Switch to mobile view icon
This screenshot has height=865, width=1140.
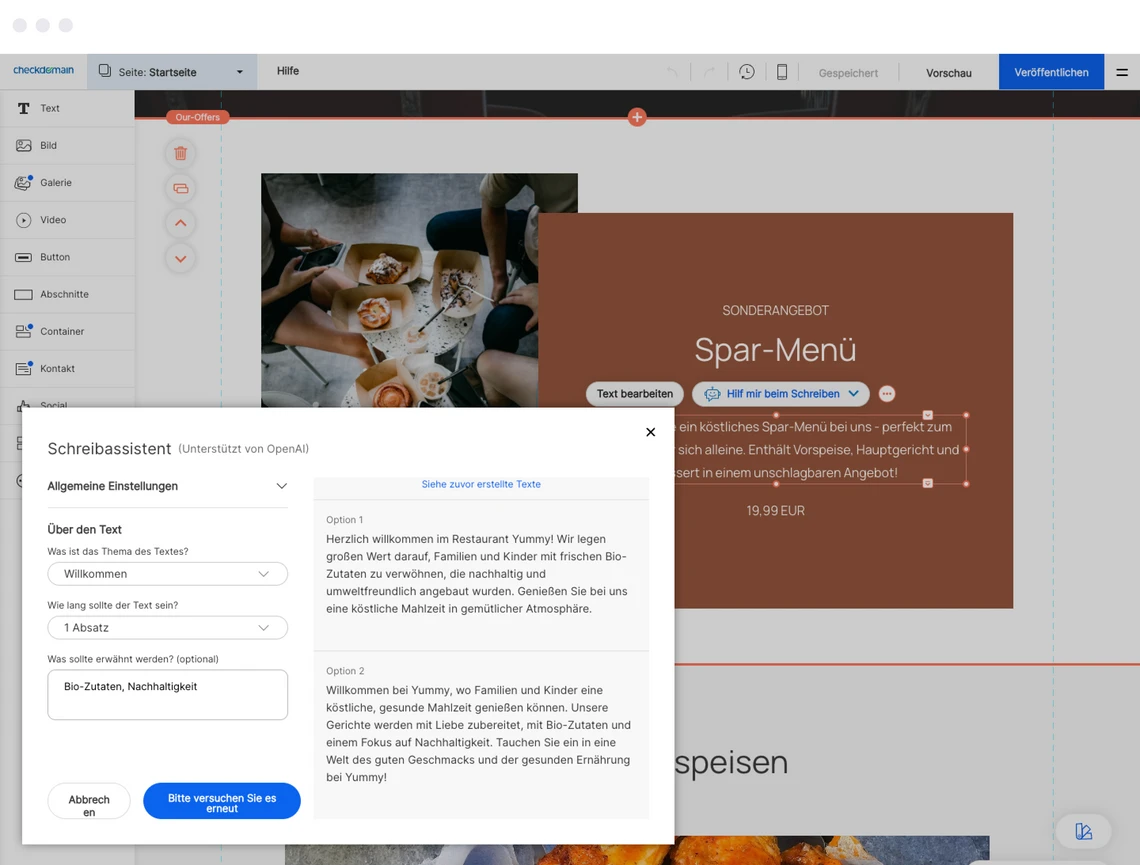point(782,72)
